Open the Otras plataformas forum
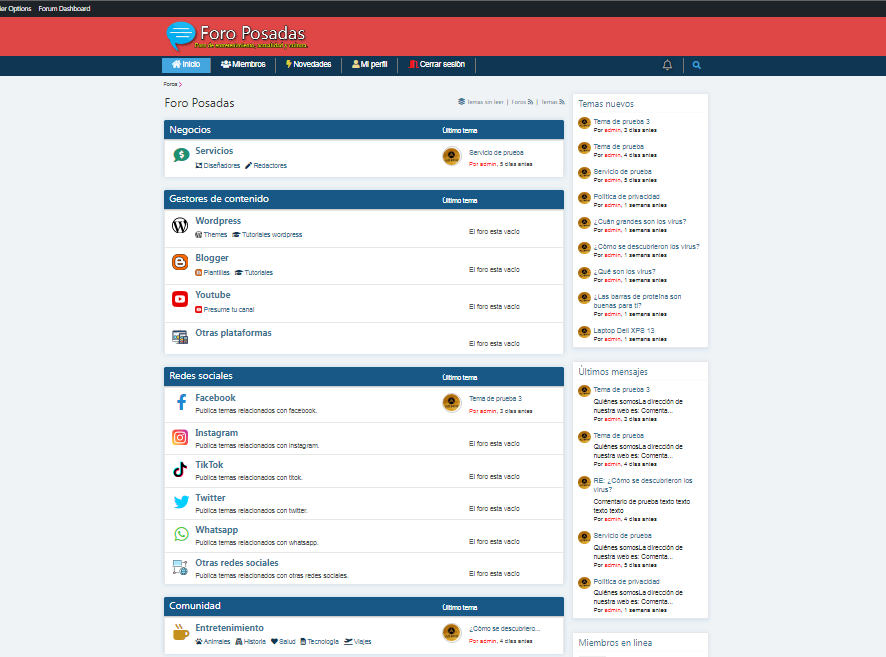The image size is (886, 657). click(x=233, y=333)
